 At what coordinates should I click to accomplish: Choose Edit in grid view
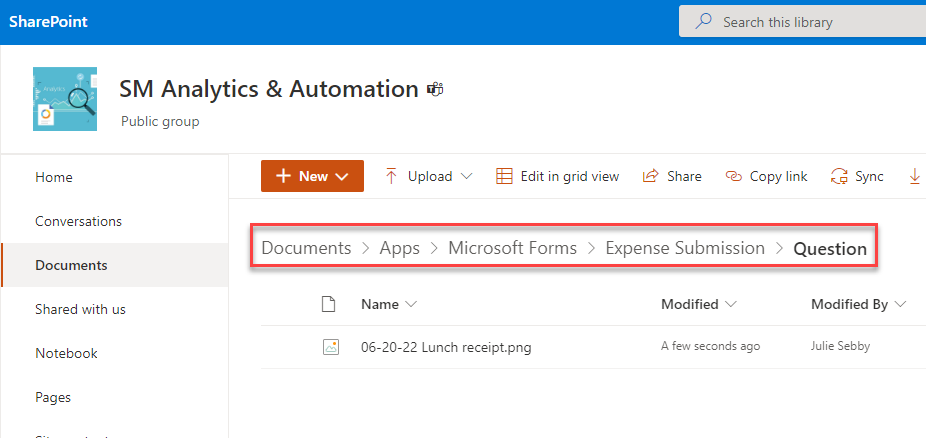pyautogui.click(x=570, y=176)
